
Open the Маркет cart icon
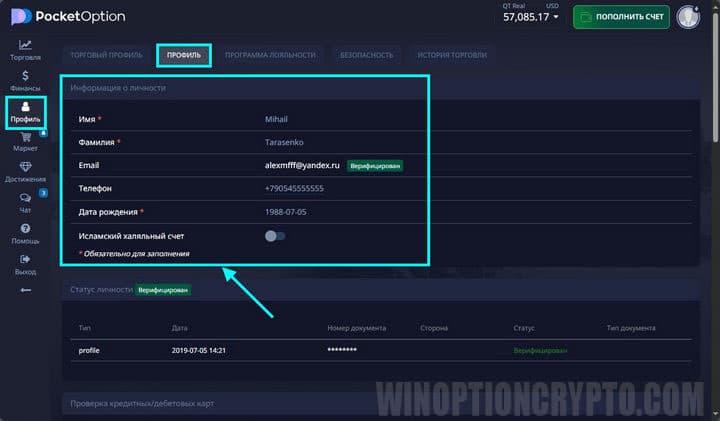coord(25,138)
